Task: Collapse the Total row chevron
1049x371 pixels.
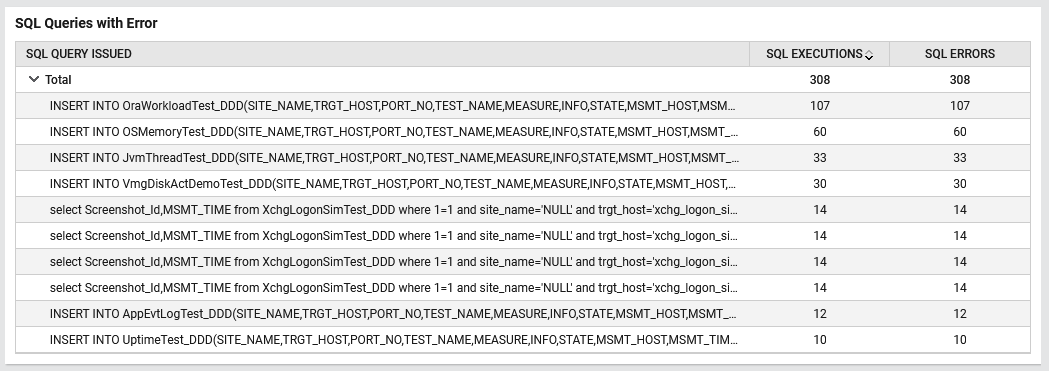Action: coord(33,79)
